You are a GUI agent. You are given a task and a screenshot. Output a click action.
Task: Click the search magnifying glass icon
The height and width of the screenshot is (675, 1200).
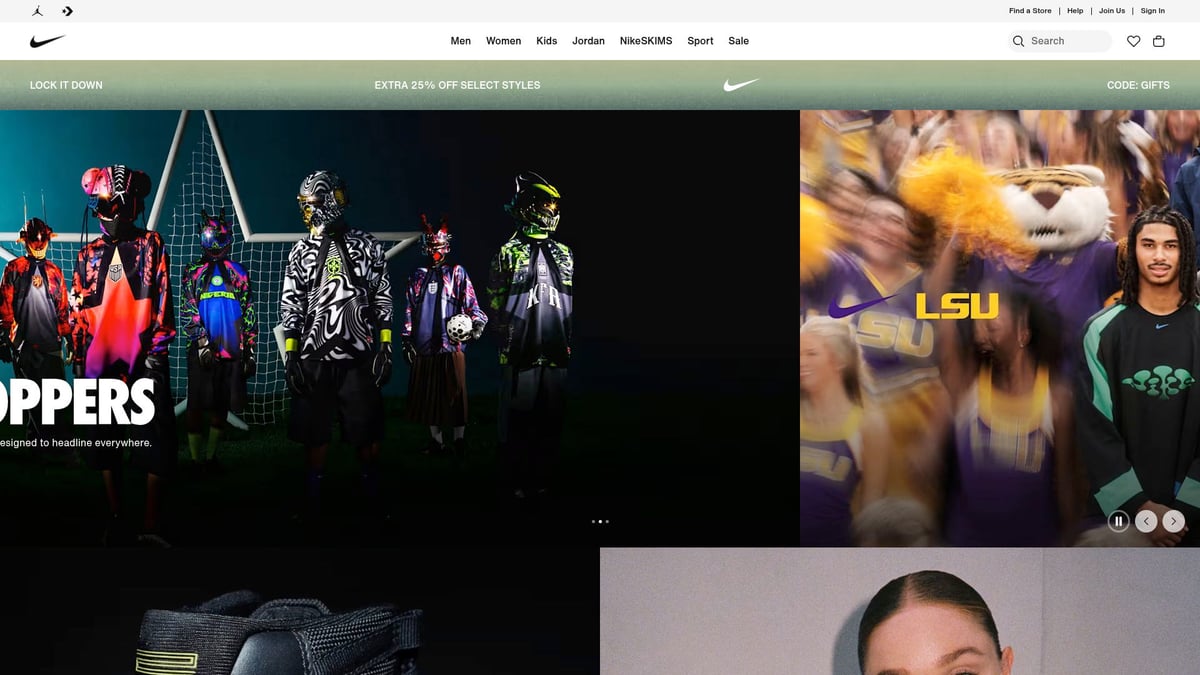click(x=1019, y=41)
